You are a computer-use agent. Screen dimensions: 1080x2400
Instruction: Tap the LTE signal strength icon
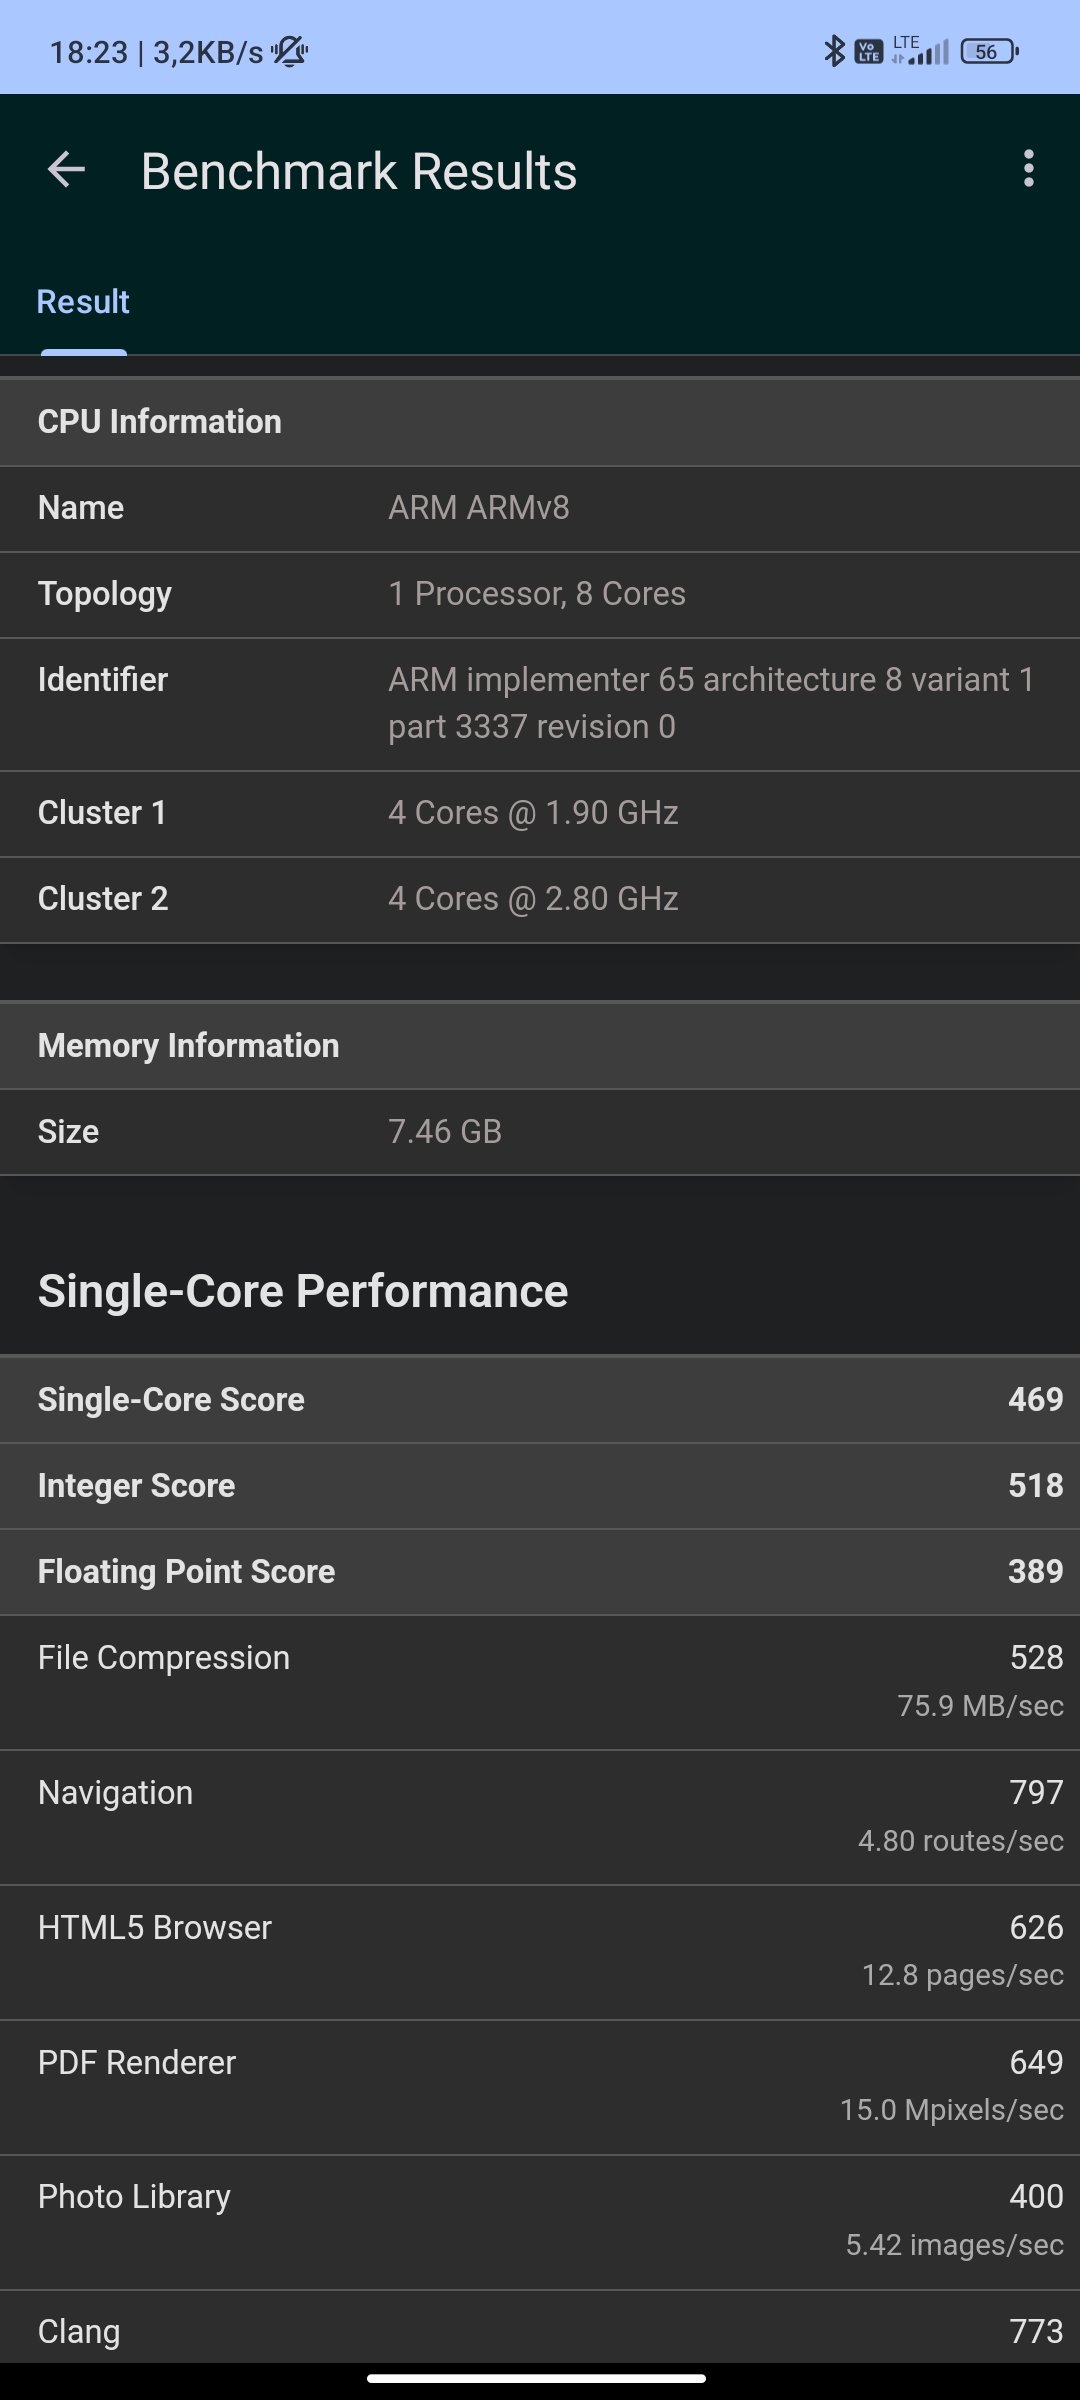tap(922, 51)
